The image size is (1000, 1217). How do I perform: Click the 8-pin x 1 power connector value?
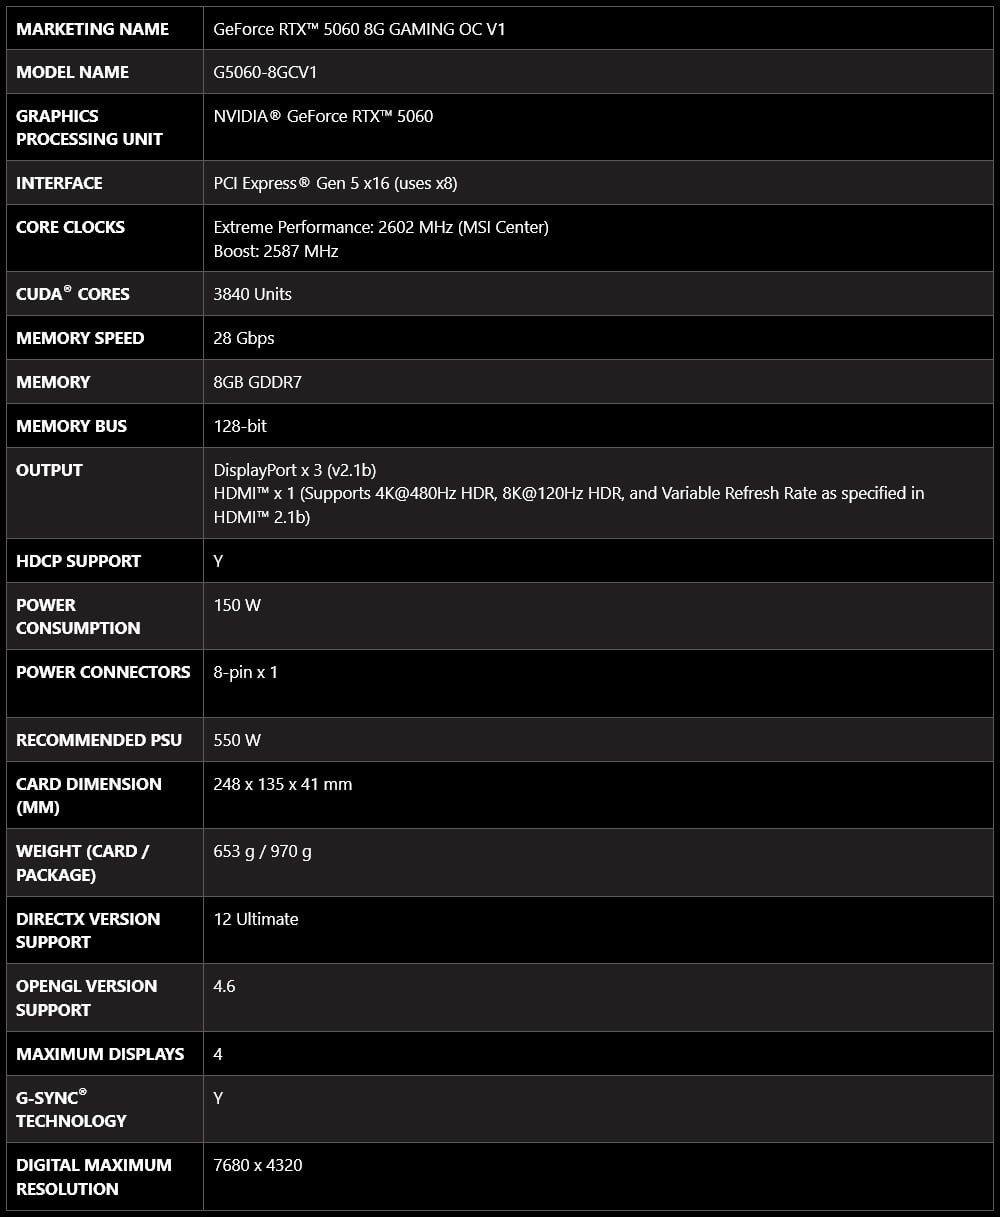pos(246,672)
